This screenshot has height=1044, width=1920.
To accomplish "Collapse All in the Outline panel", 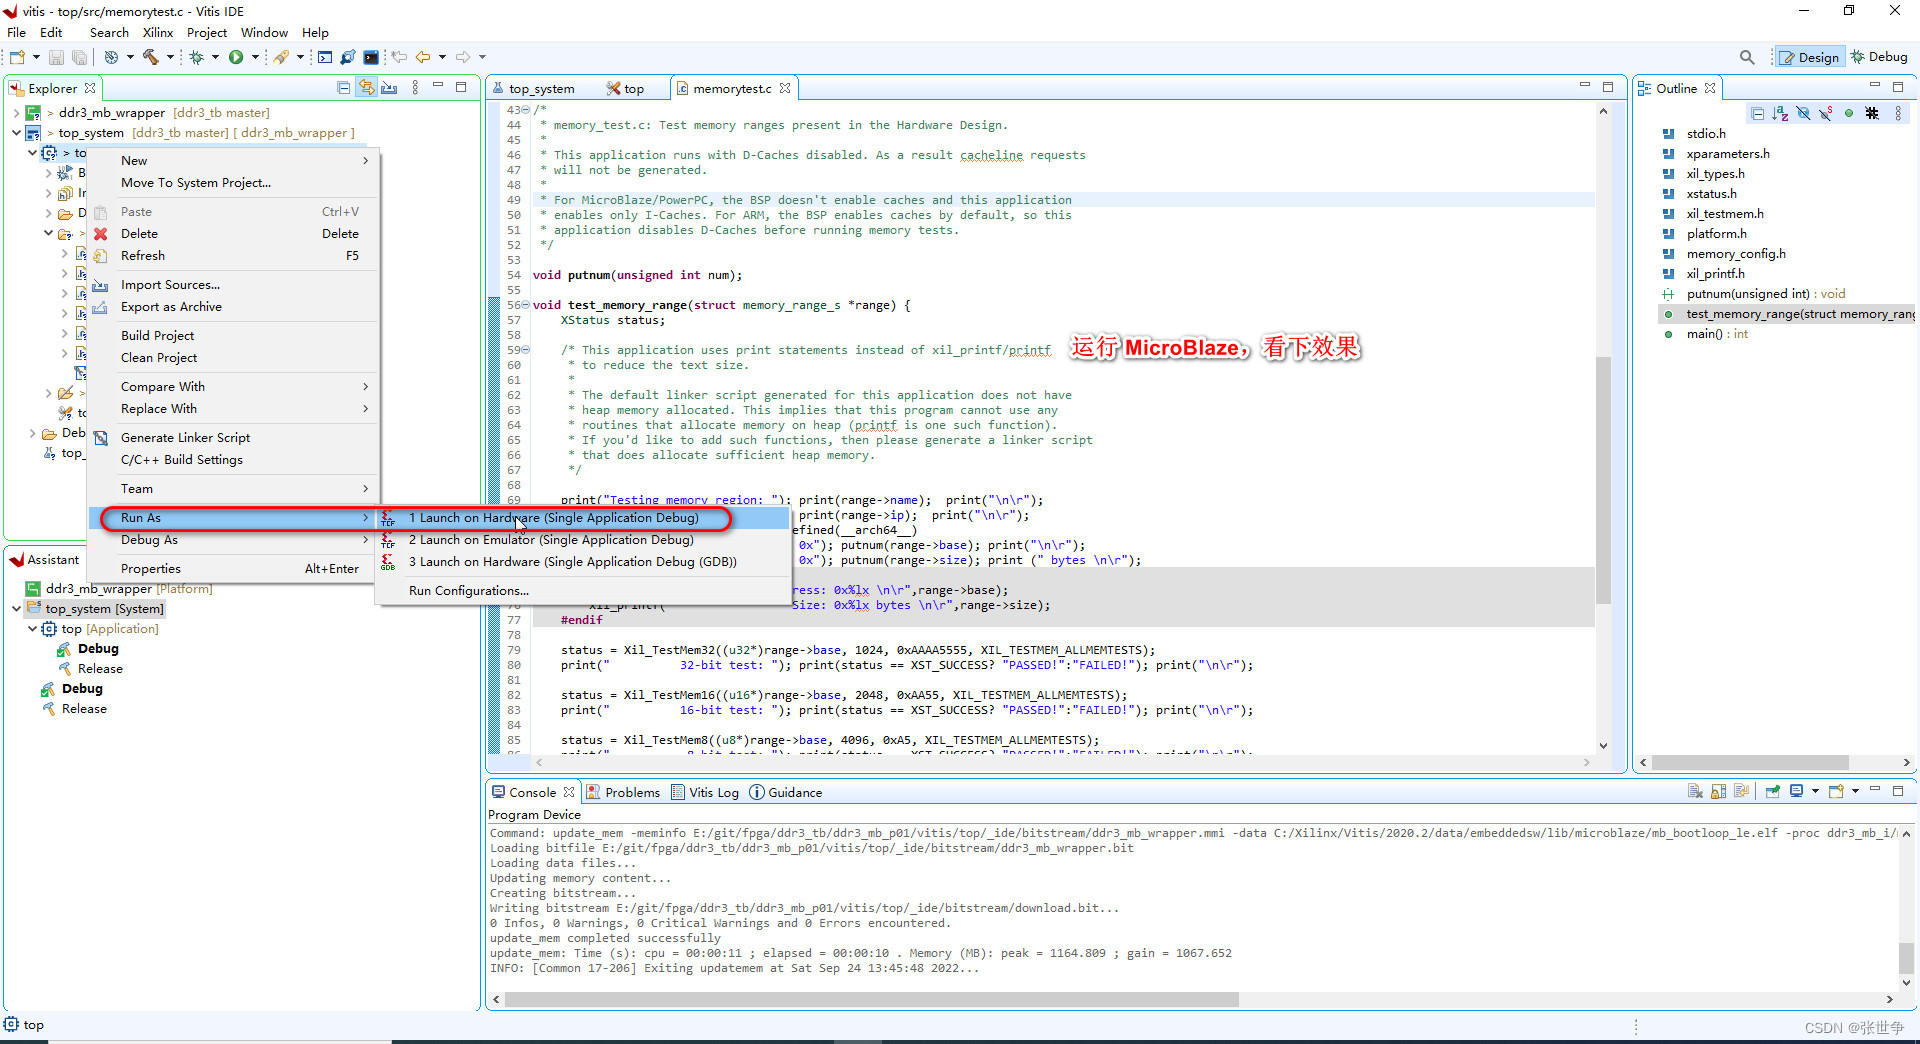I will (x=1757, y=113).
